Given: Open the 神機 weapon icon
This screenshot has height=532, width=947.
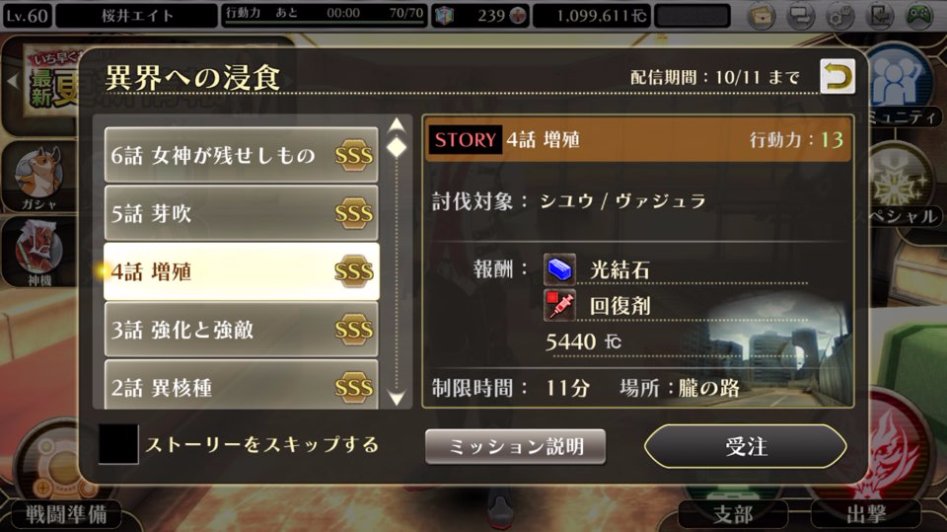Looking at the screenshot, I should tap(39, 252).
